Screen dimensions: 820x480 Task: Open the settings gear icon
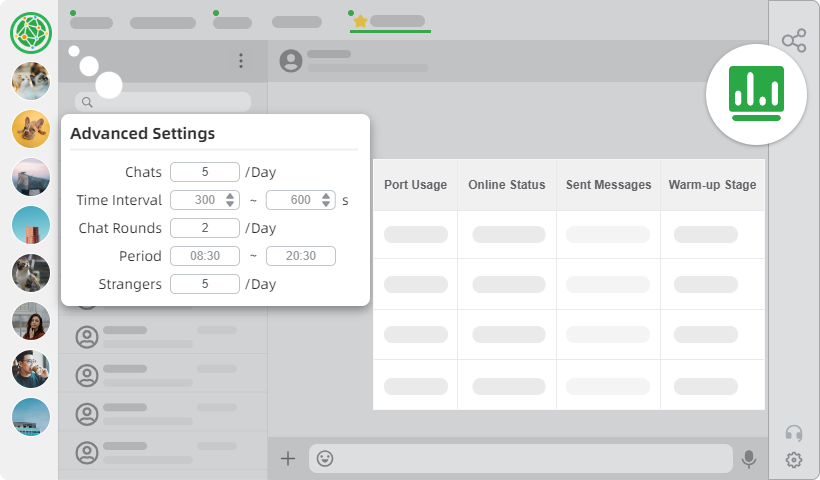(794, 460)
